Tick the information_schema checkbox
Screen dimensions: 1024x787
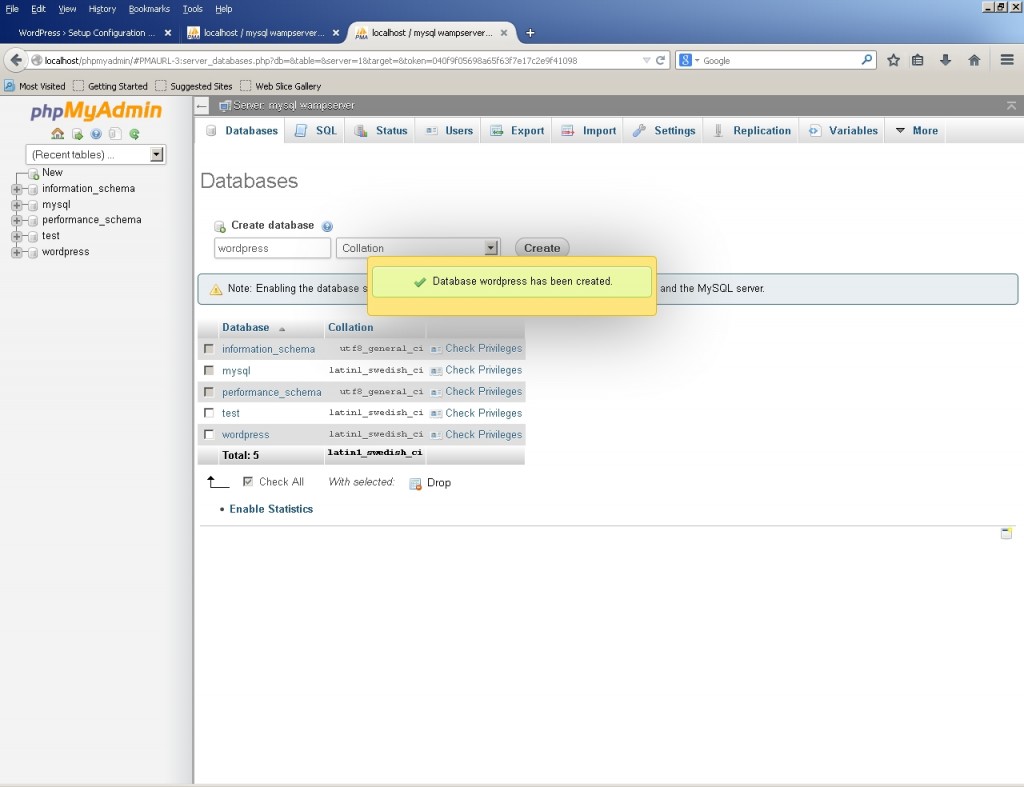208,349
